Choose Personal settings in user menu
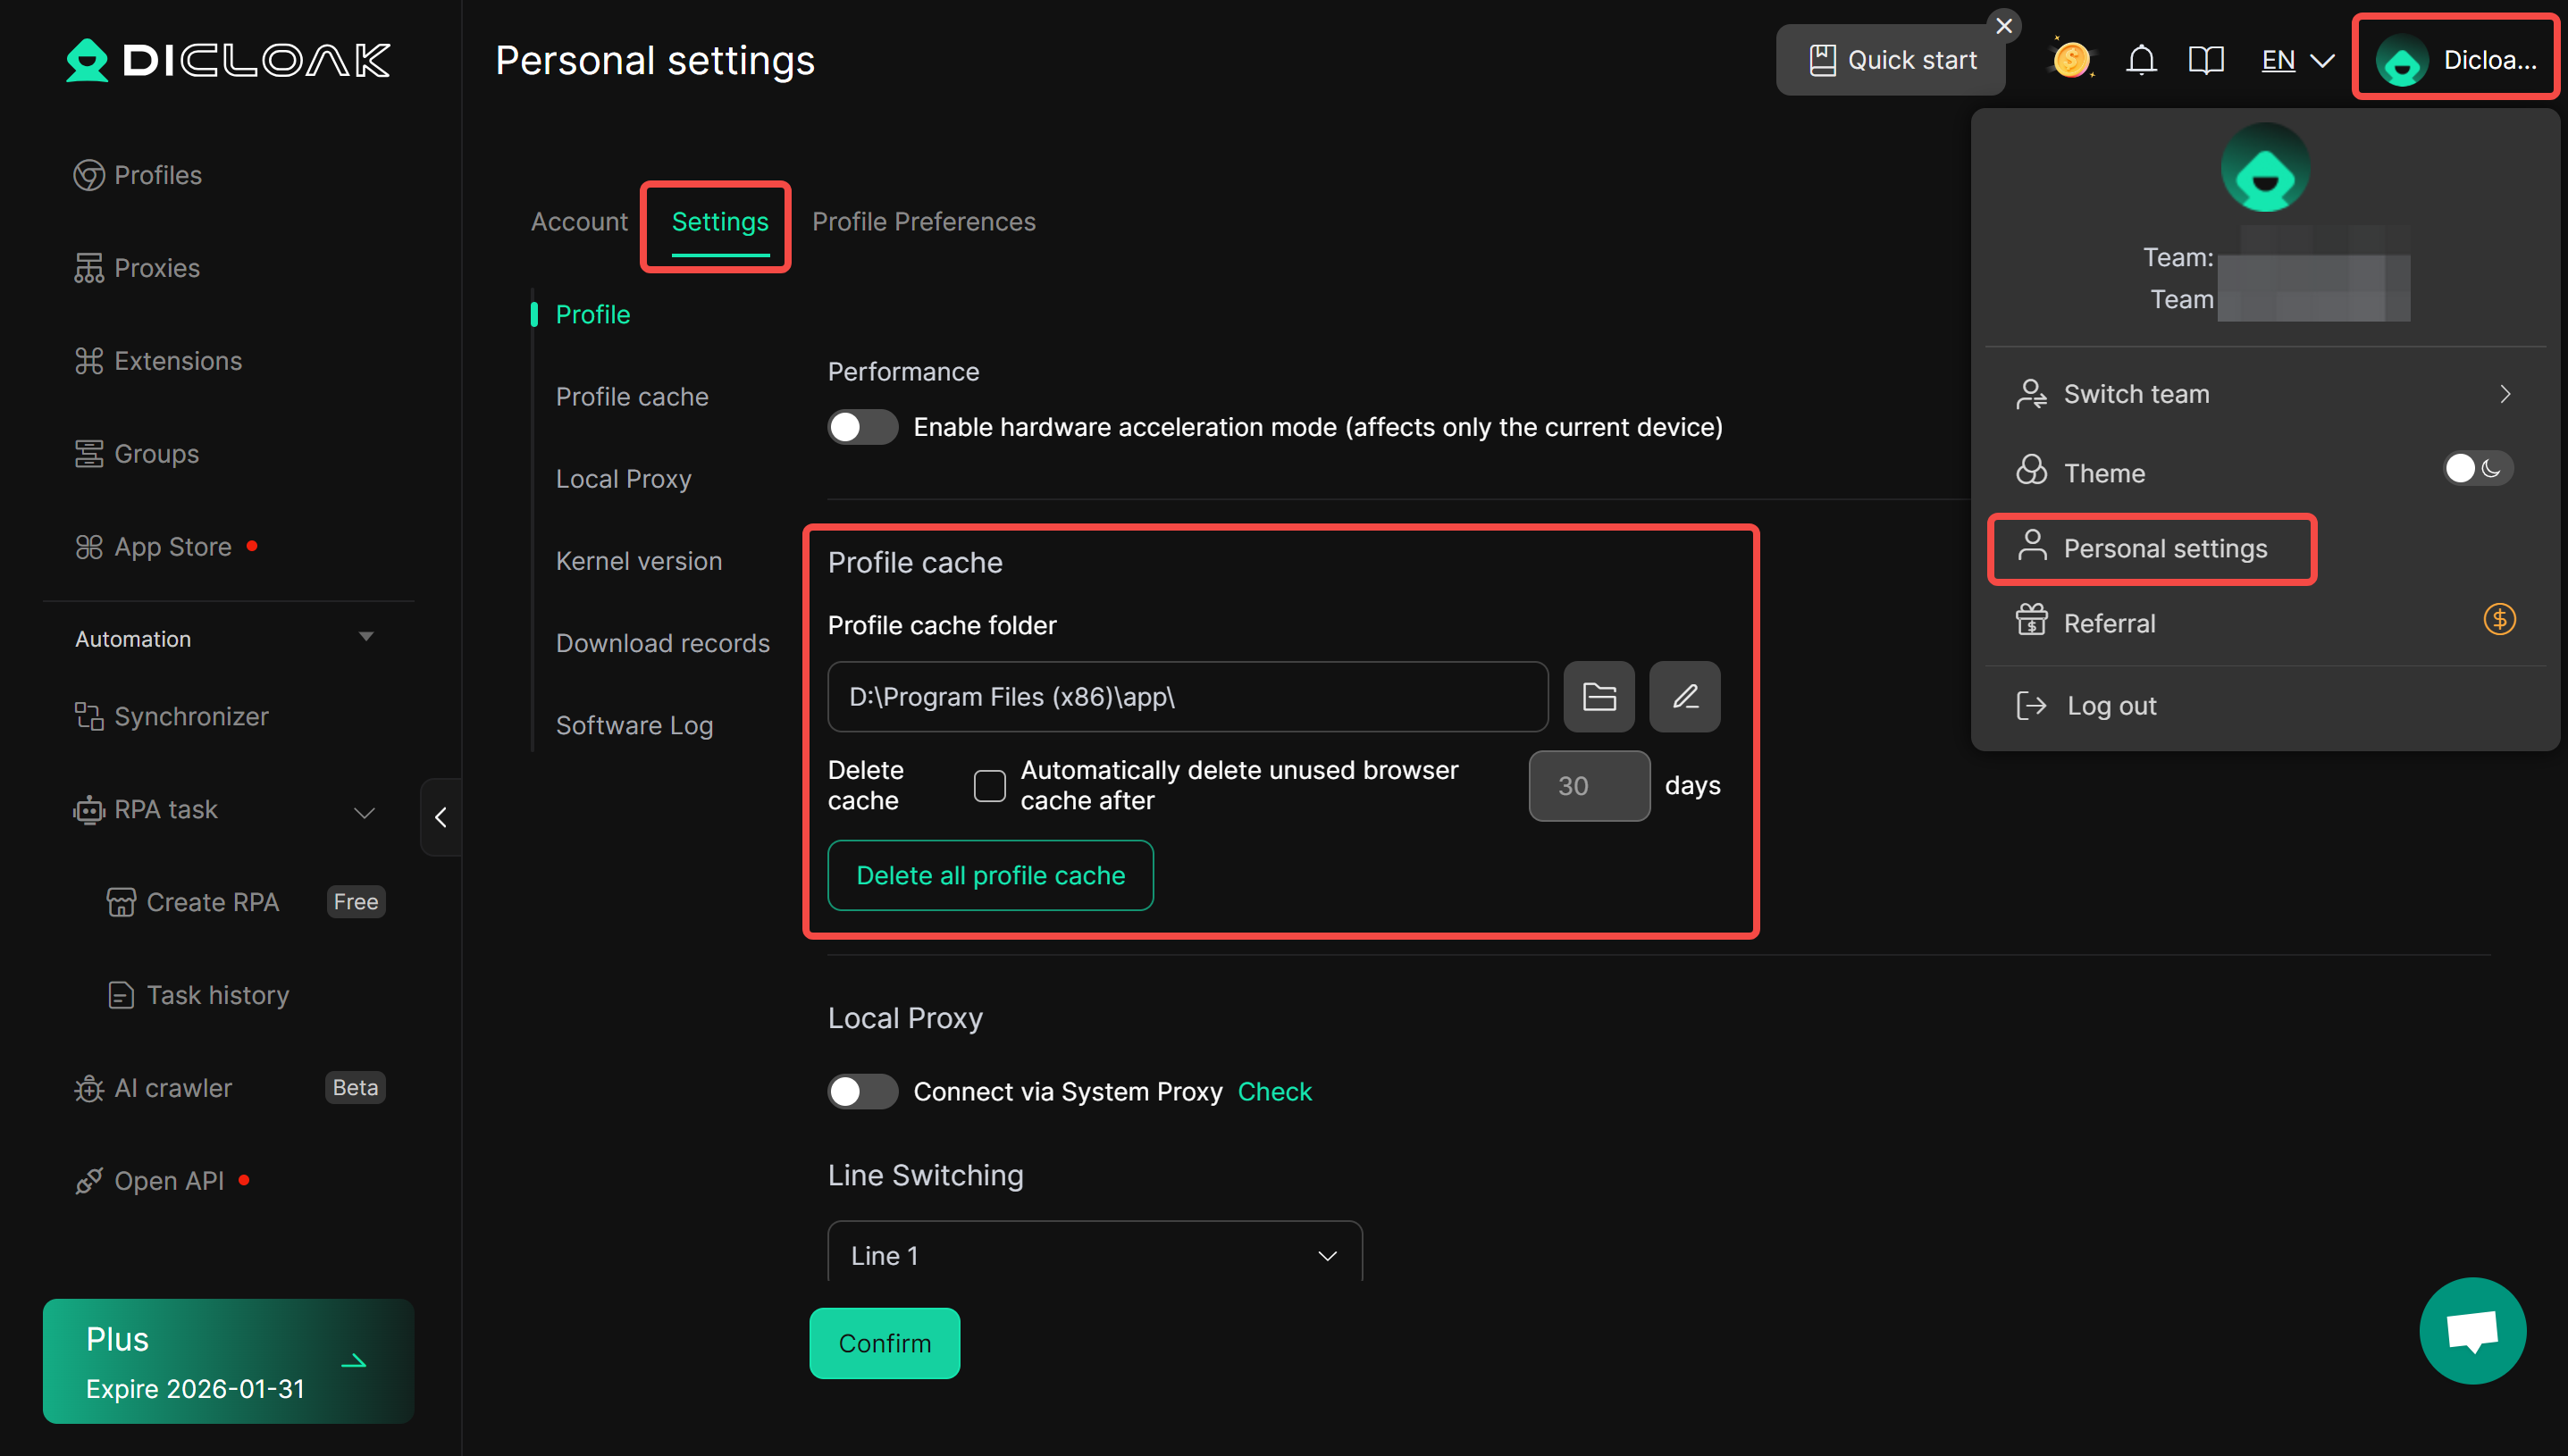The width and height of the screenshot is (2568, 1456). (x=2151, y=549)
